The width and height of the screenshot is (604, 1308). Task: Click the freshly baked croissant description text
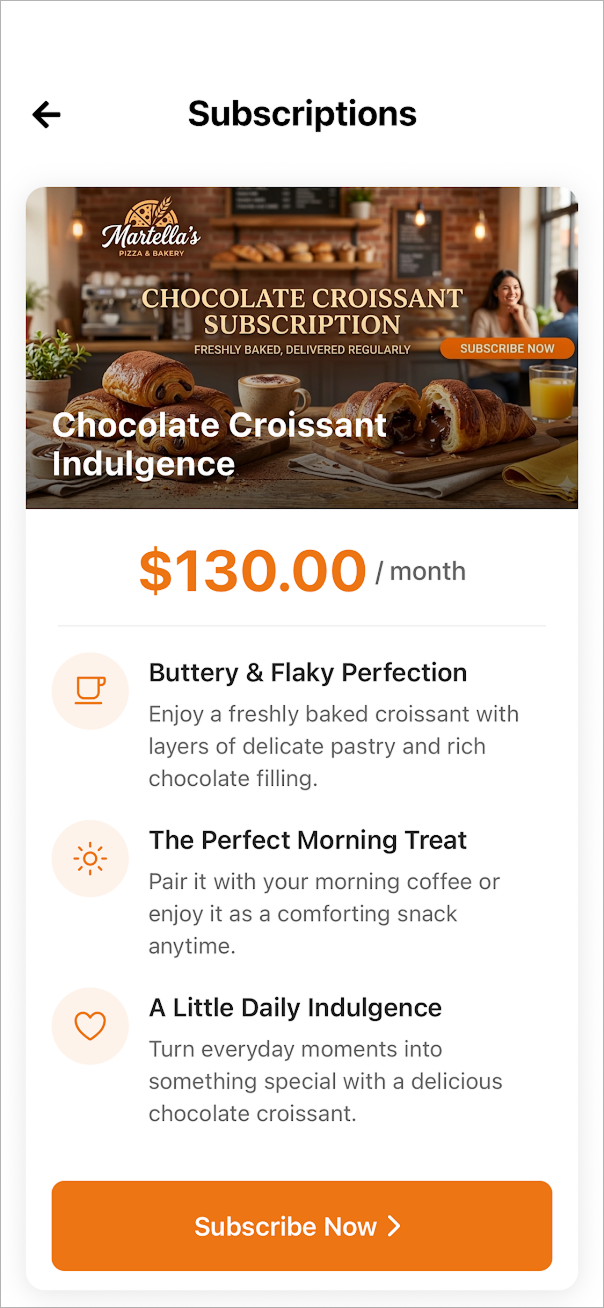tap(334, 746)
